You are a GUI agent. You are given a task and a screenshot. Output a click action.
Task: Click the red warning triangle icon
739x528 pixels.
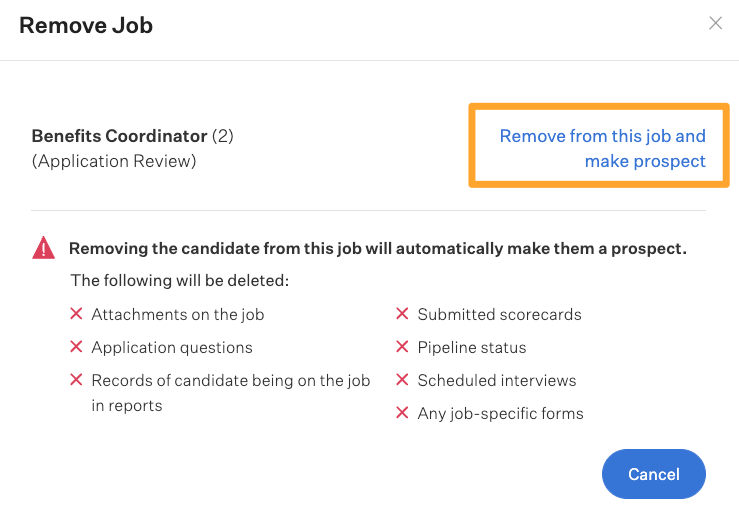coord(43,248)
